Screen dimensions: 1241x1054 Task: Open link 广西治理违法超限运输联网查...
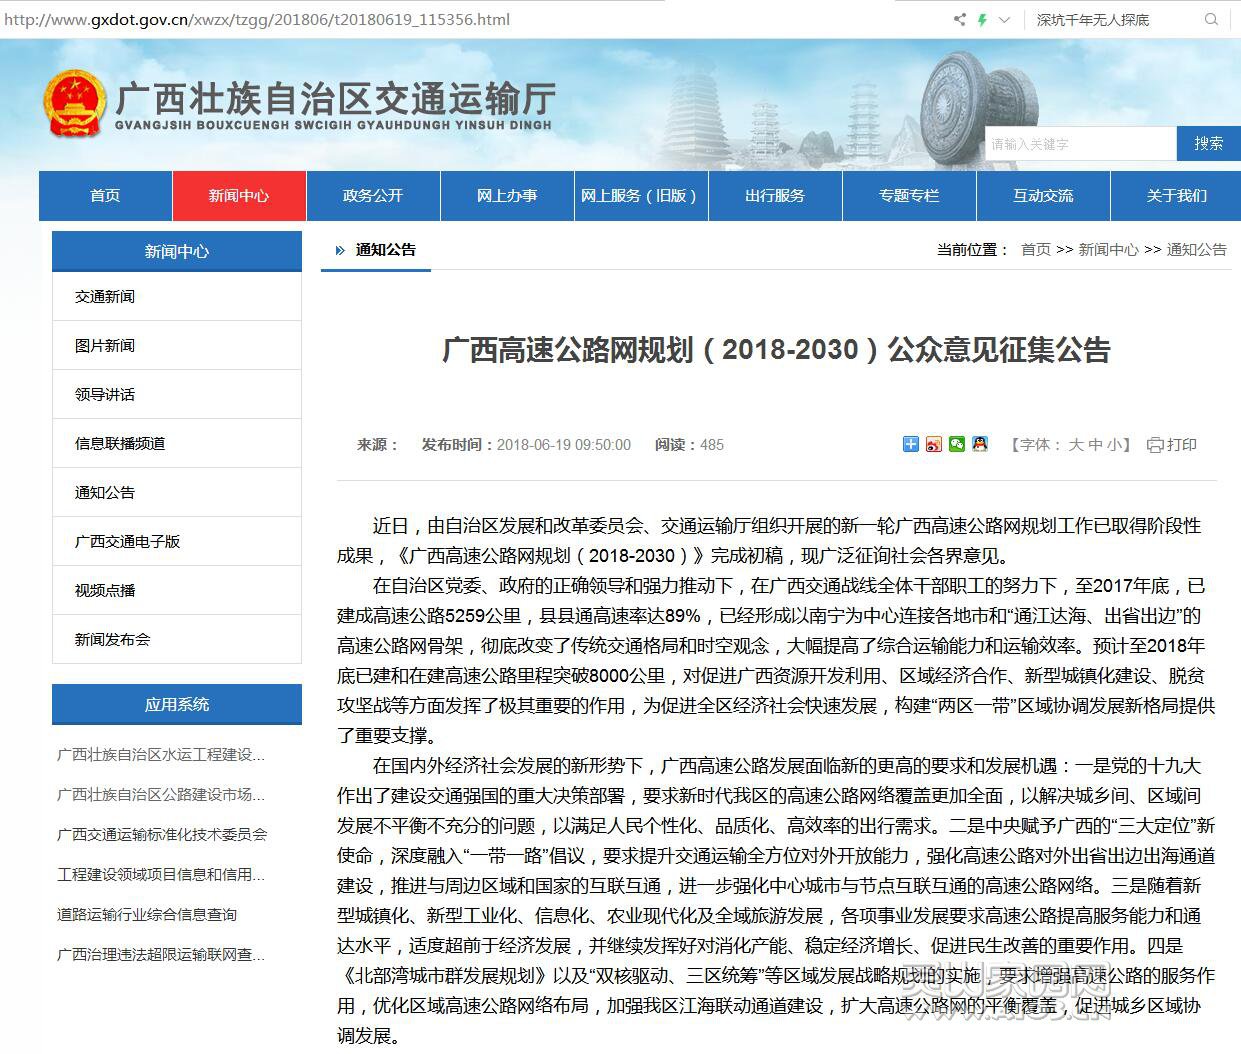tap(161, 955)
